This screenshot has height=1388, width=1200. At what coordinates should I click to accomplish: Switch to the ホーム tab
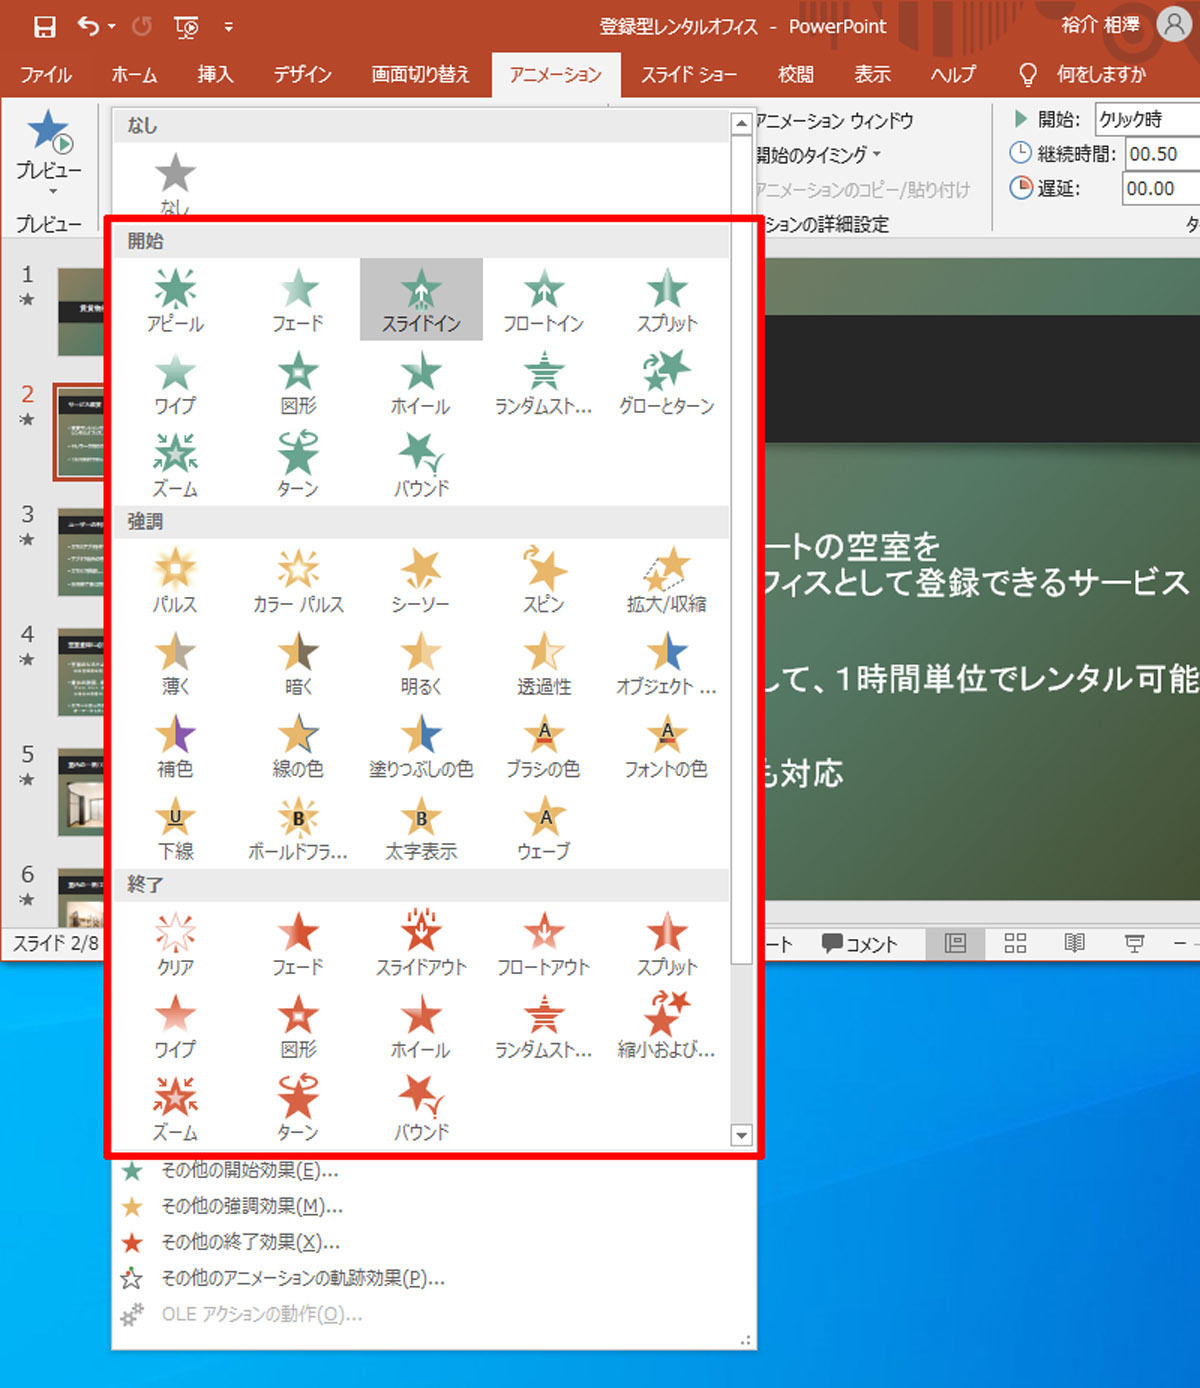click(134, 75)
